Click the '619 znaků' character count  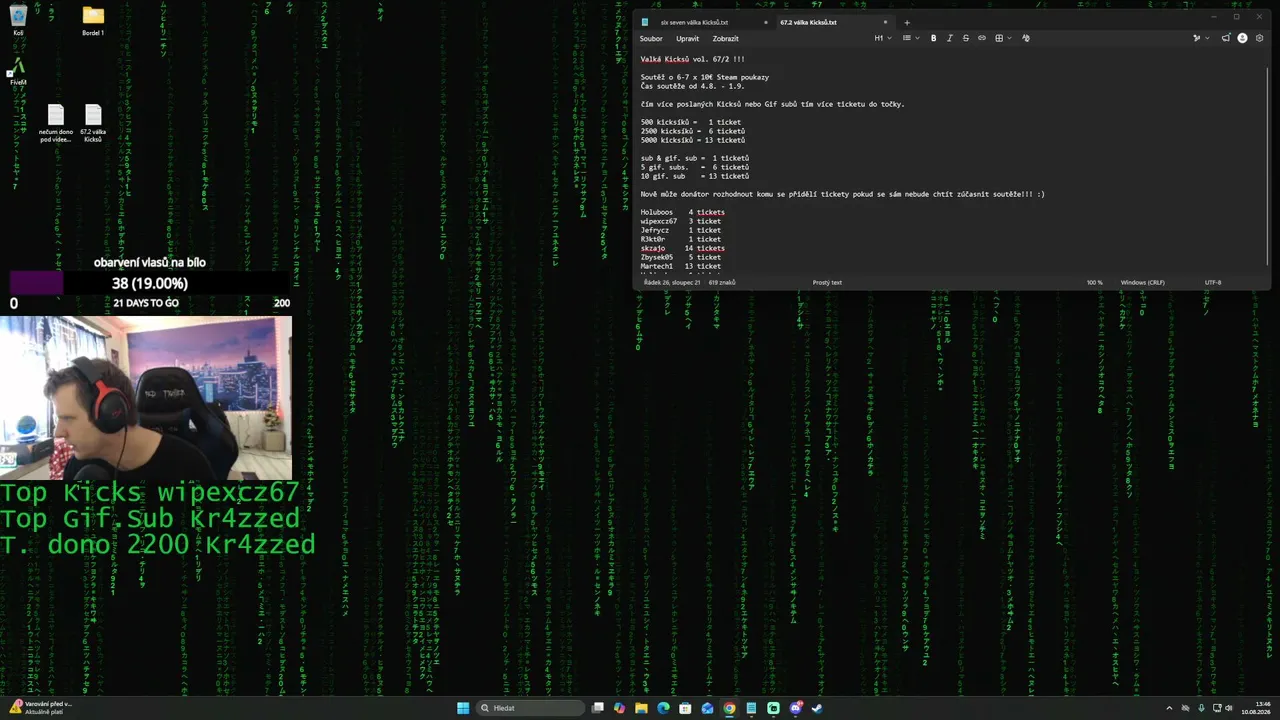click(722, 282)
